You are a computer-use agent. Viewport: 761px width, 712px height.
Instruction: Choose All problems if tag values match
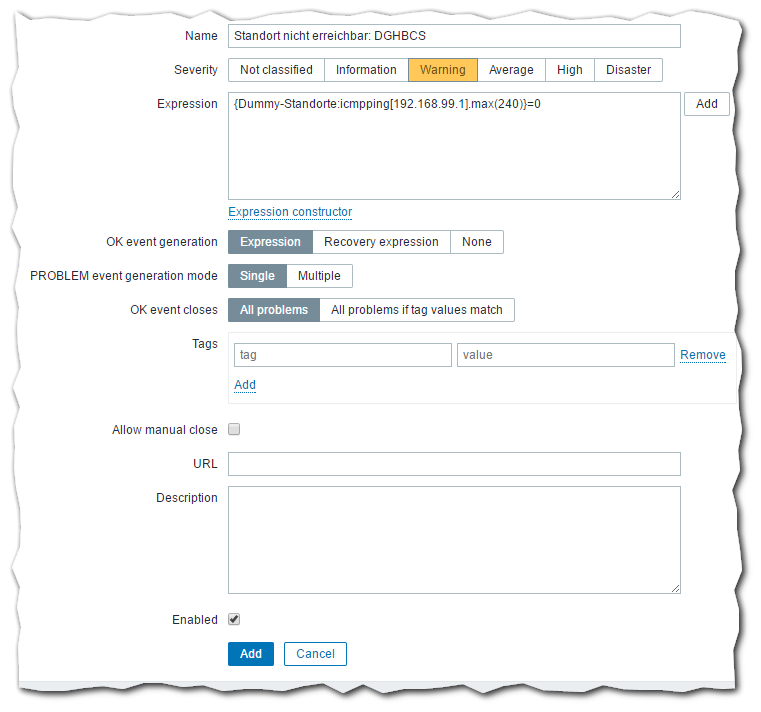416,310
